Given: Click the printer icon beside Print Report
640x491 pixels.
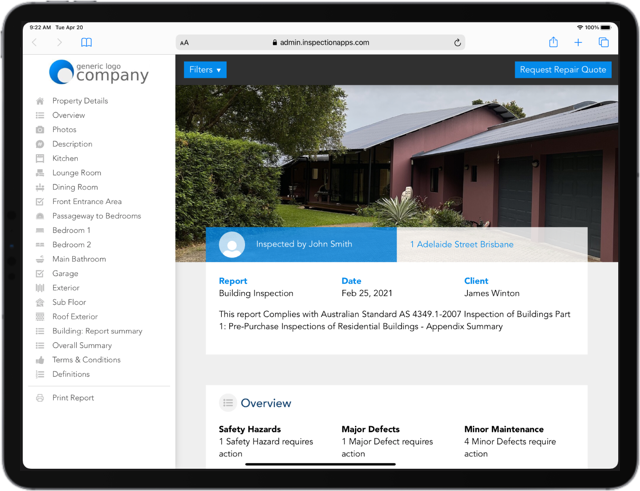Looking at the screenshot, I should click(40, 398).
